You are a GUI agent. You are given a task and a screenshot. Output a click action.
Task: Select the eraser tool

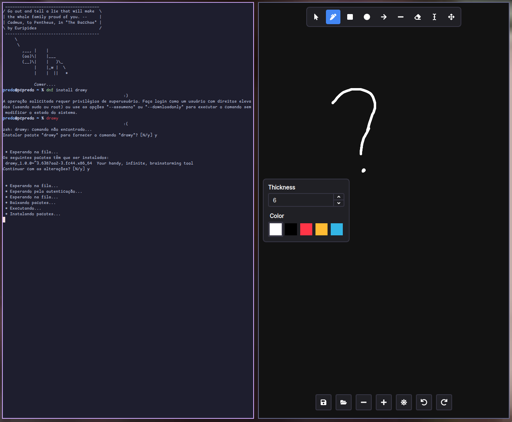417,17
